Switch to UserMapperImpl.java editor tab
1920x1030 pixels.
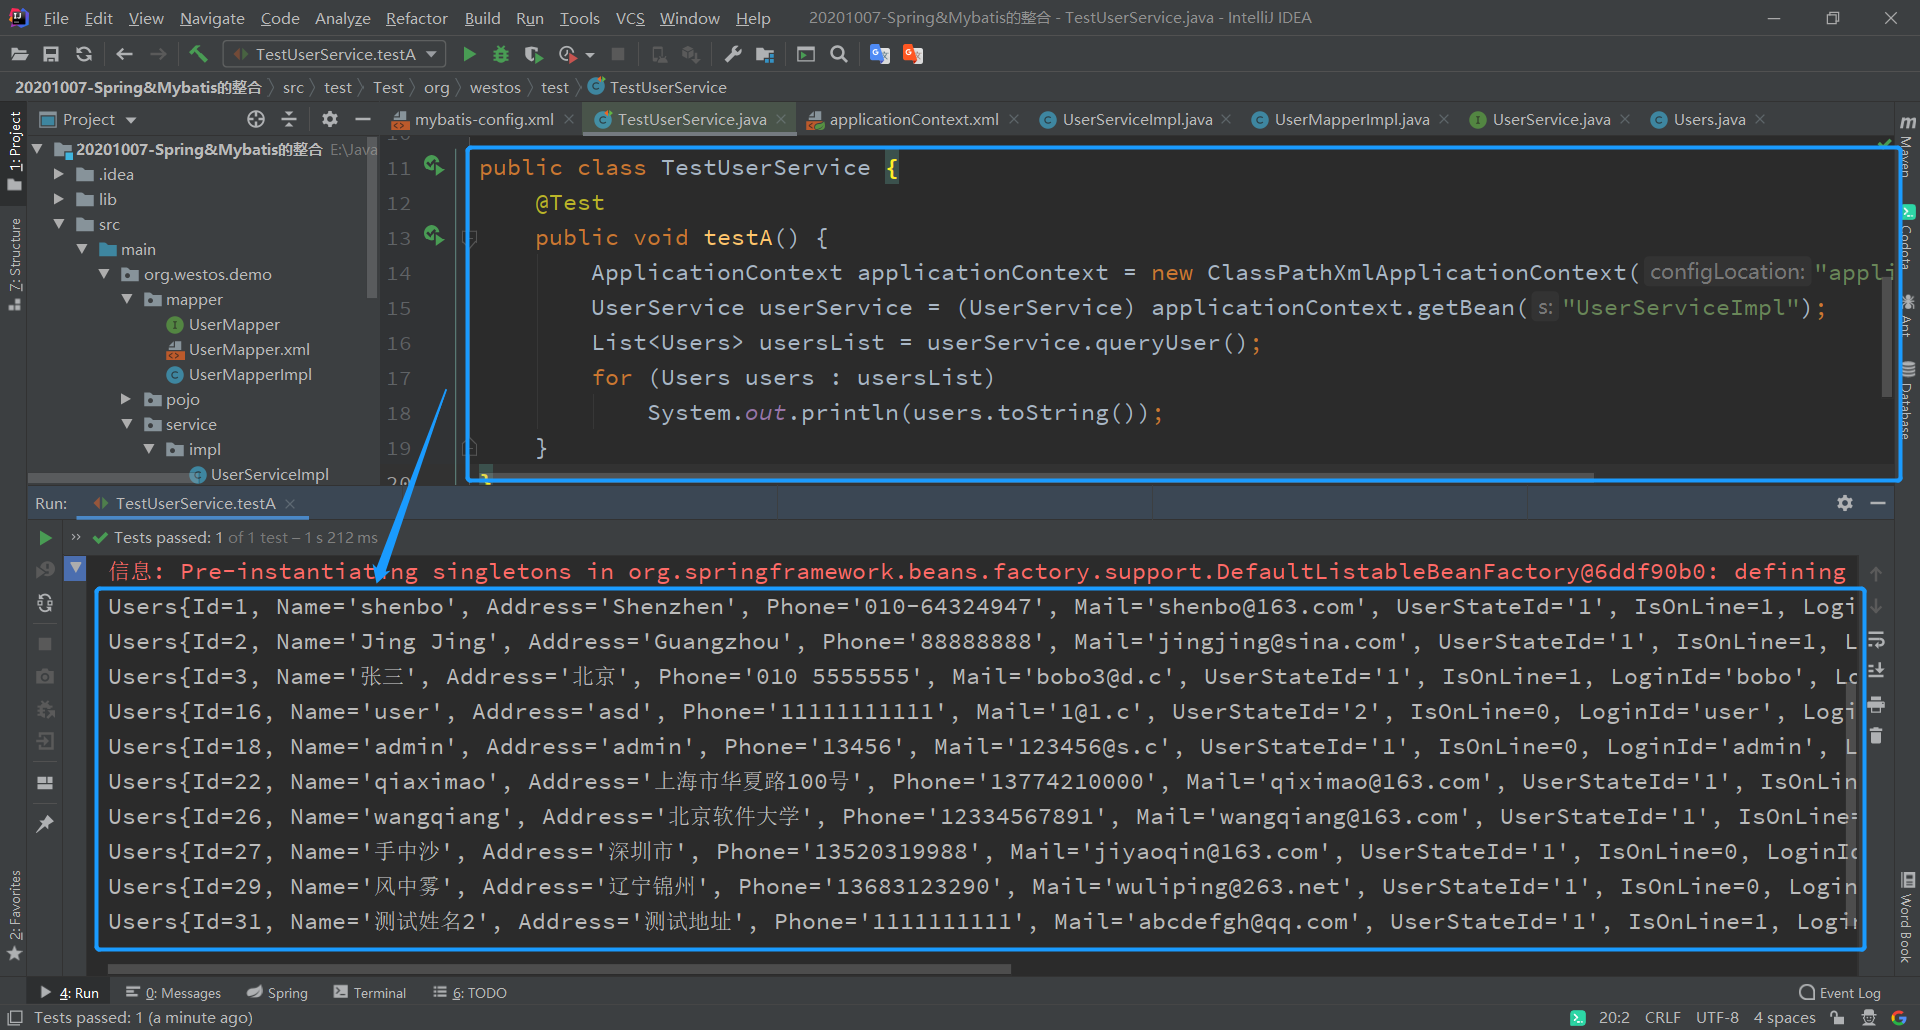[x=1351, y=119]
